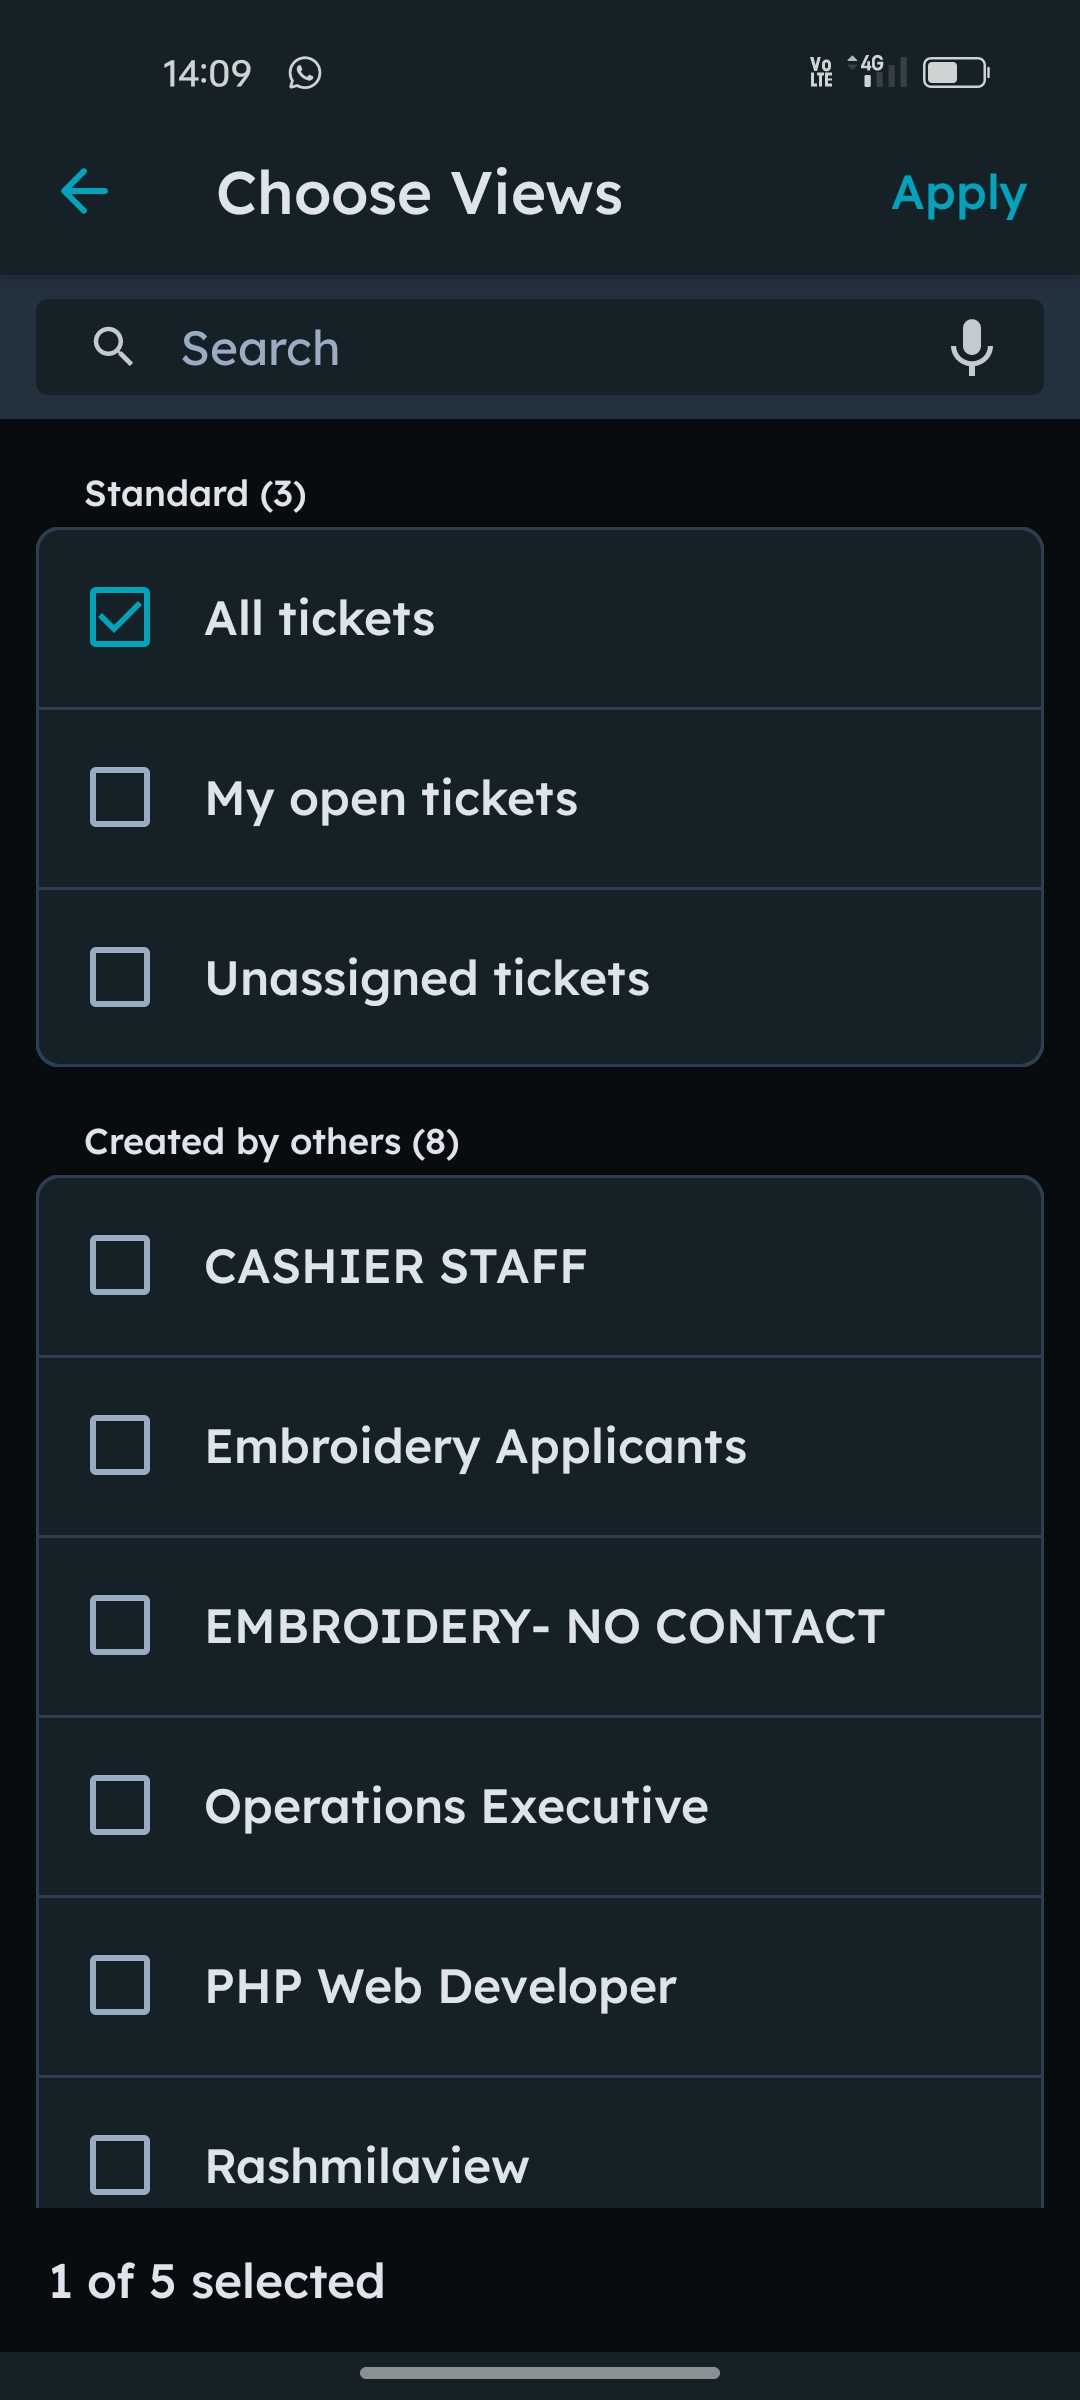This screenshot has height=2400, width=1080.
Task: Pick the PHP Web Developer view row
Action: pyautogui.click(x=540, y=1986)
